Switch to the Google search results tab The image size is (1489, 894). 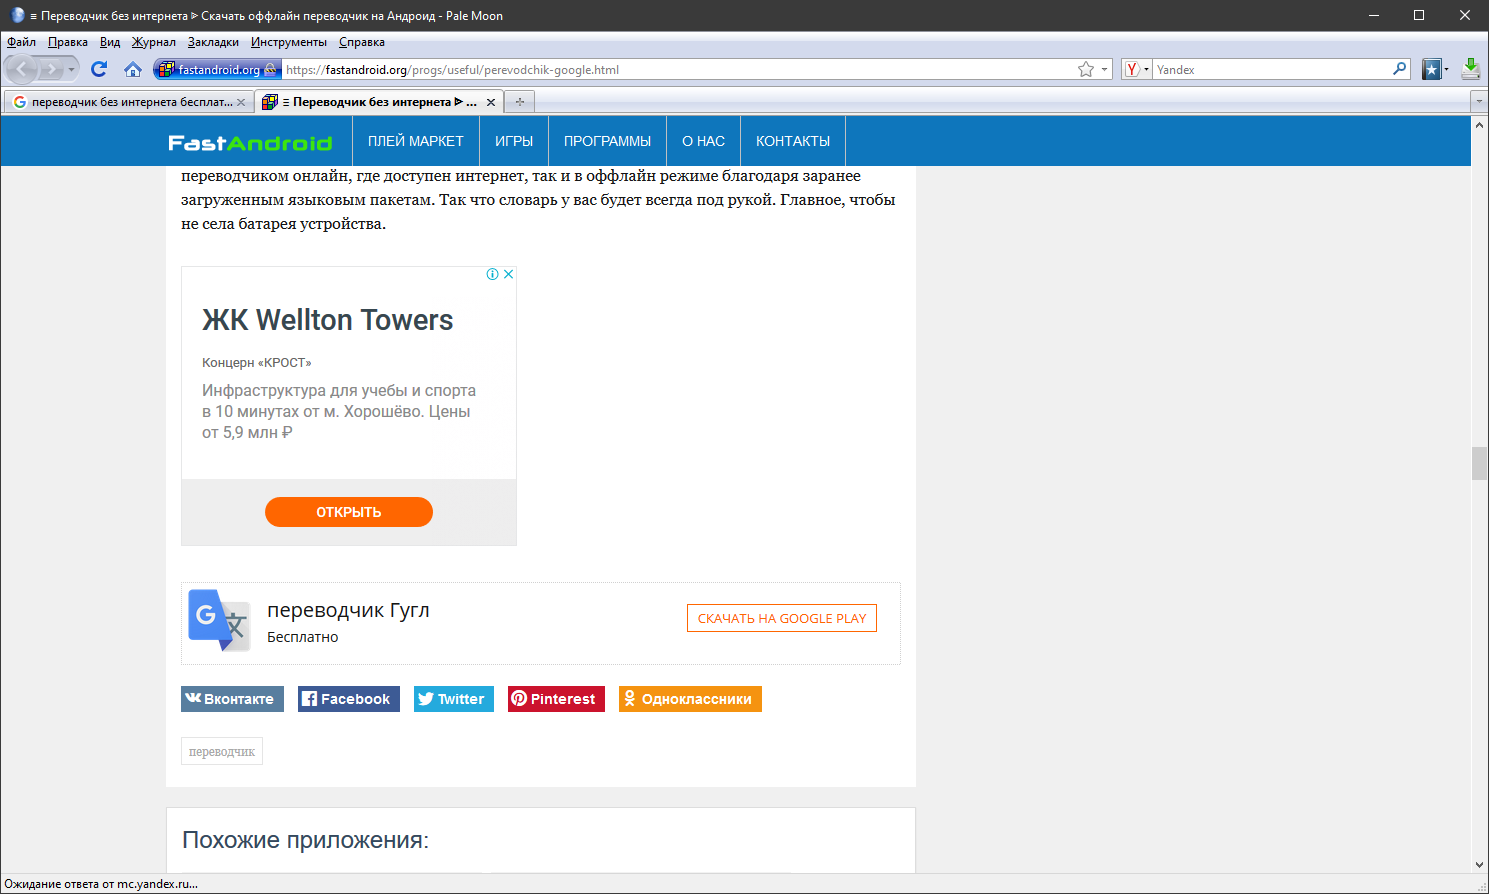tap(128, 102)
